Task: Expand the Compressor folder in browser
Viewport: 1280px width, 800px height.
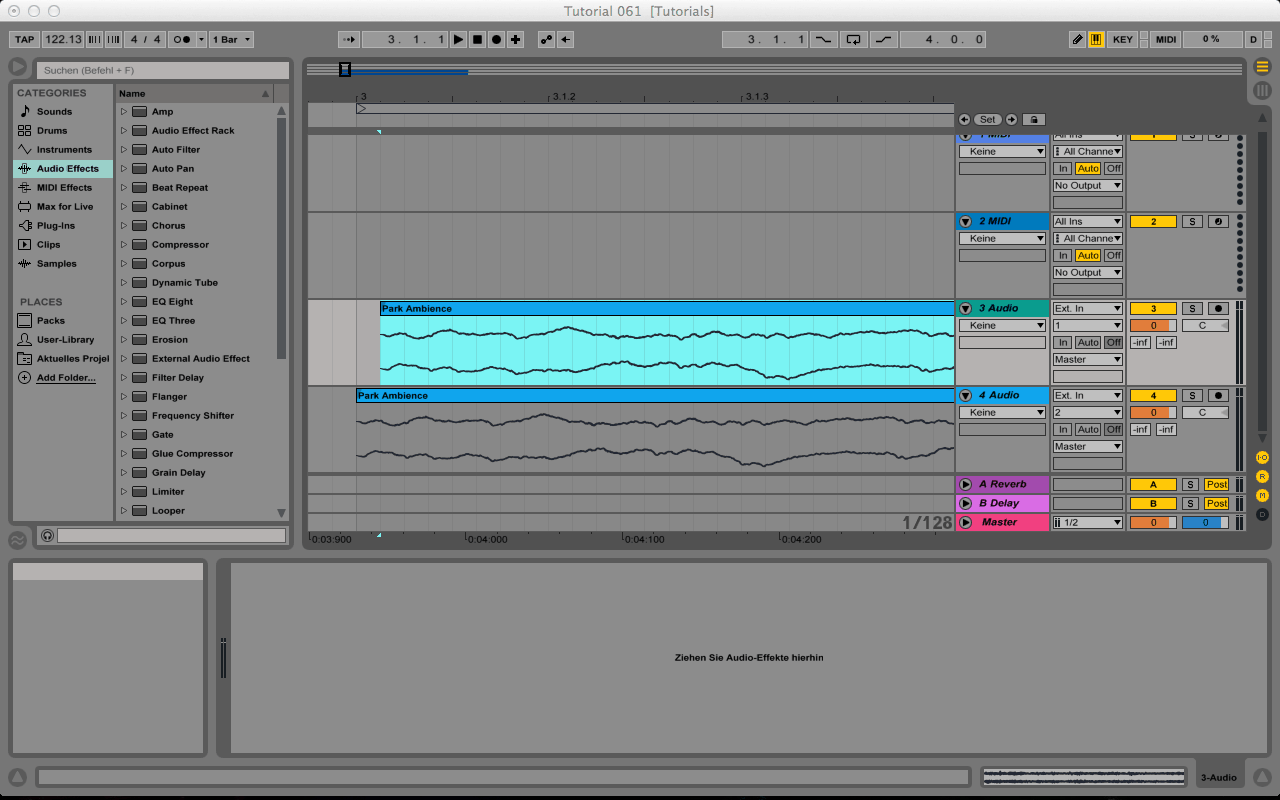Action: click(124, 245)
